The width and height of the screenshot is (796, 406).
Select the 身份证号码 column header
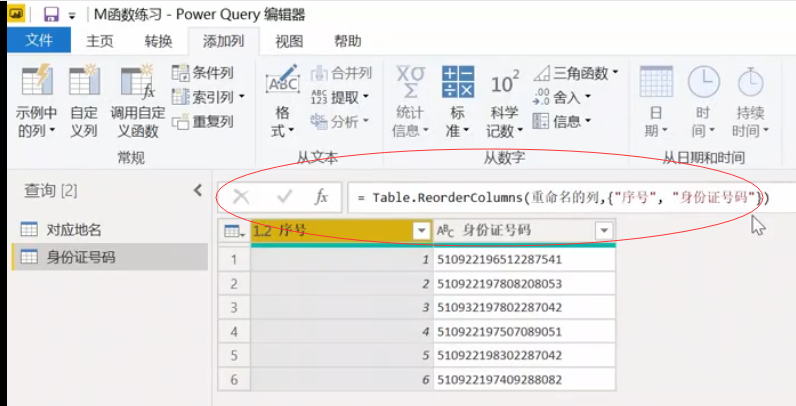524,231
